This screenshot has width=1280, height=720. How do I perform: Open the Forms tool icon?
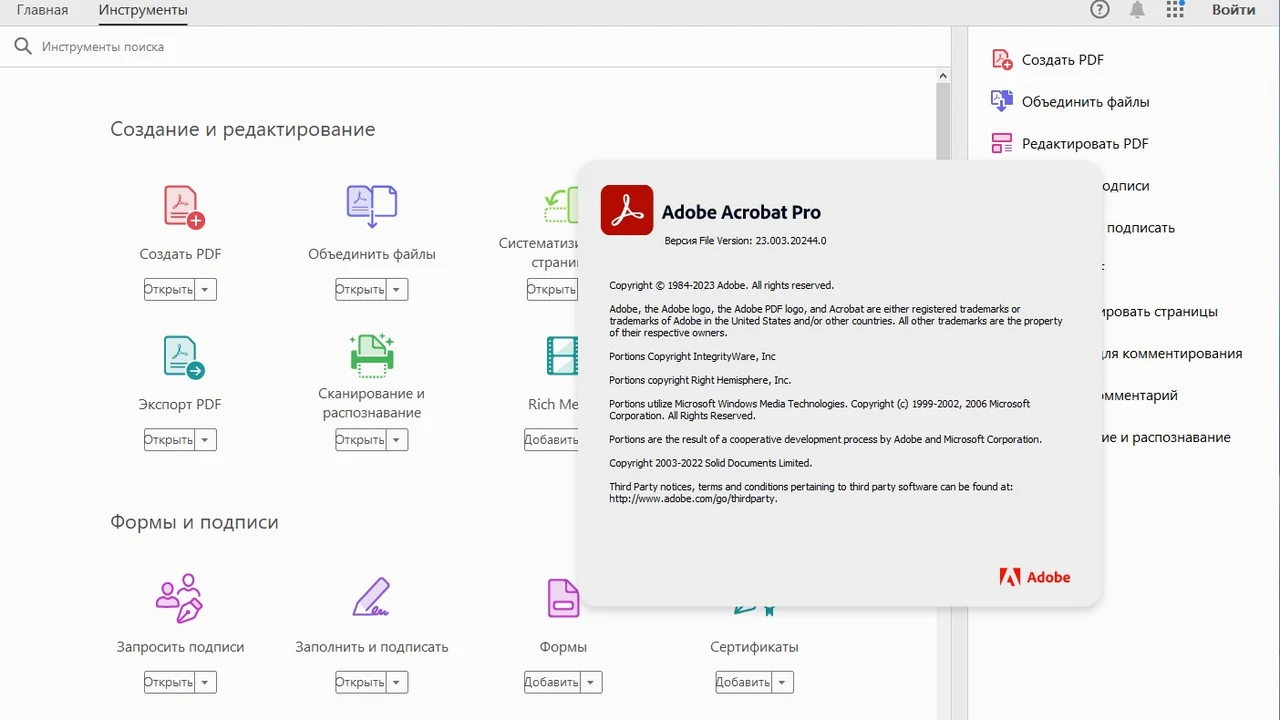coord(563,598)
